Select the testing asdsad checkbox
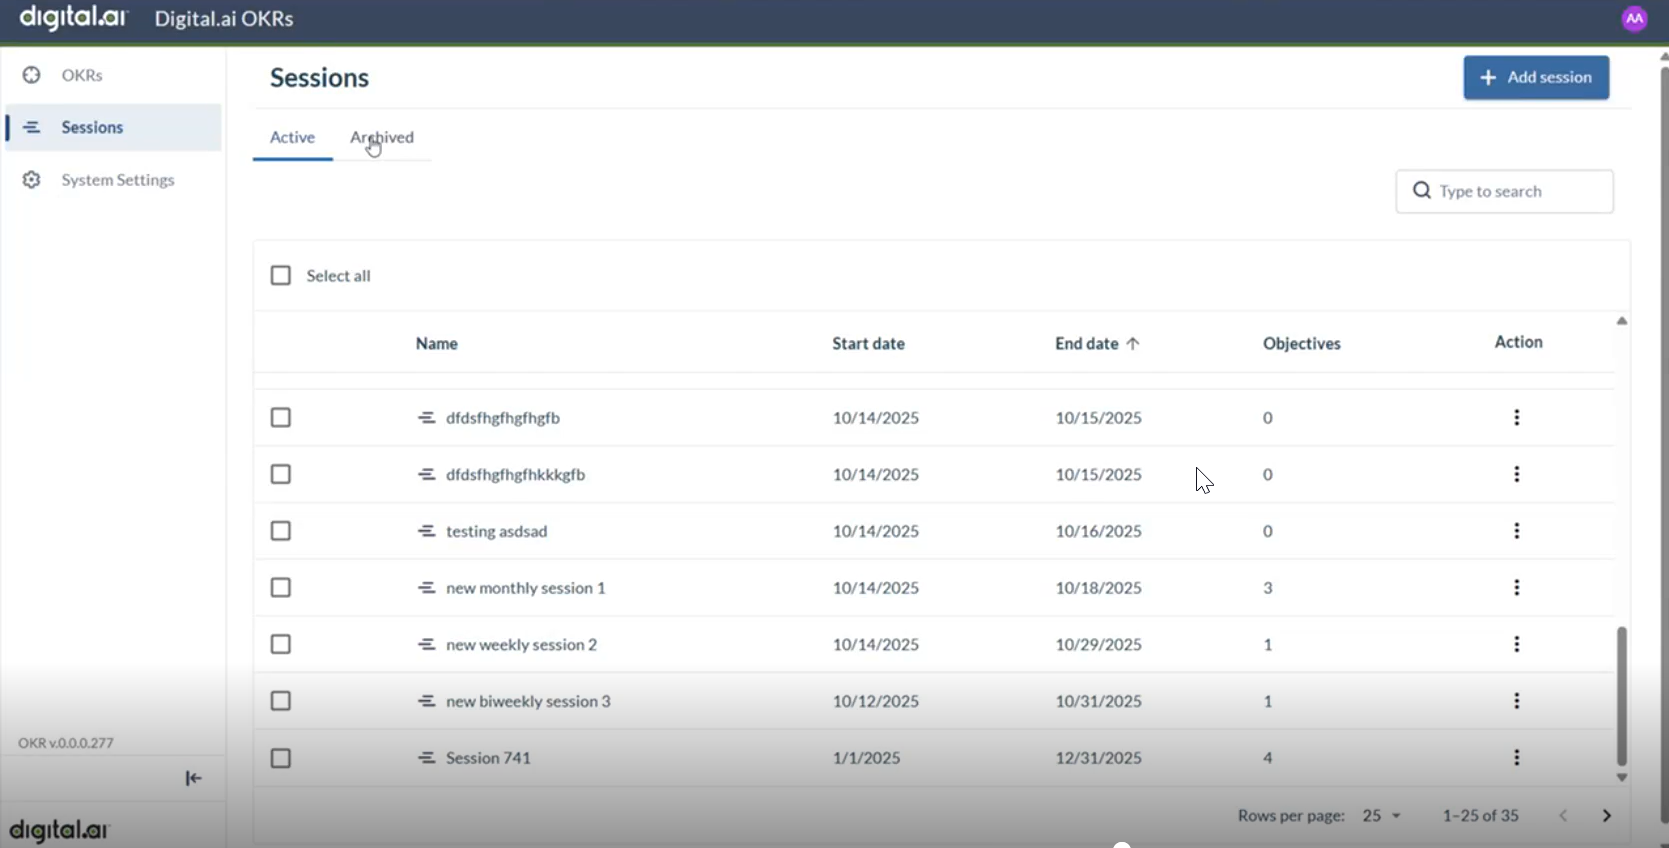This screenshot has width=1669, height=848. tap(281, 531)
